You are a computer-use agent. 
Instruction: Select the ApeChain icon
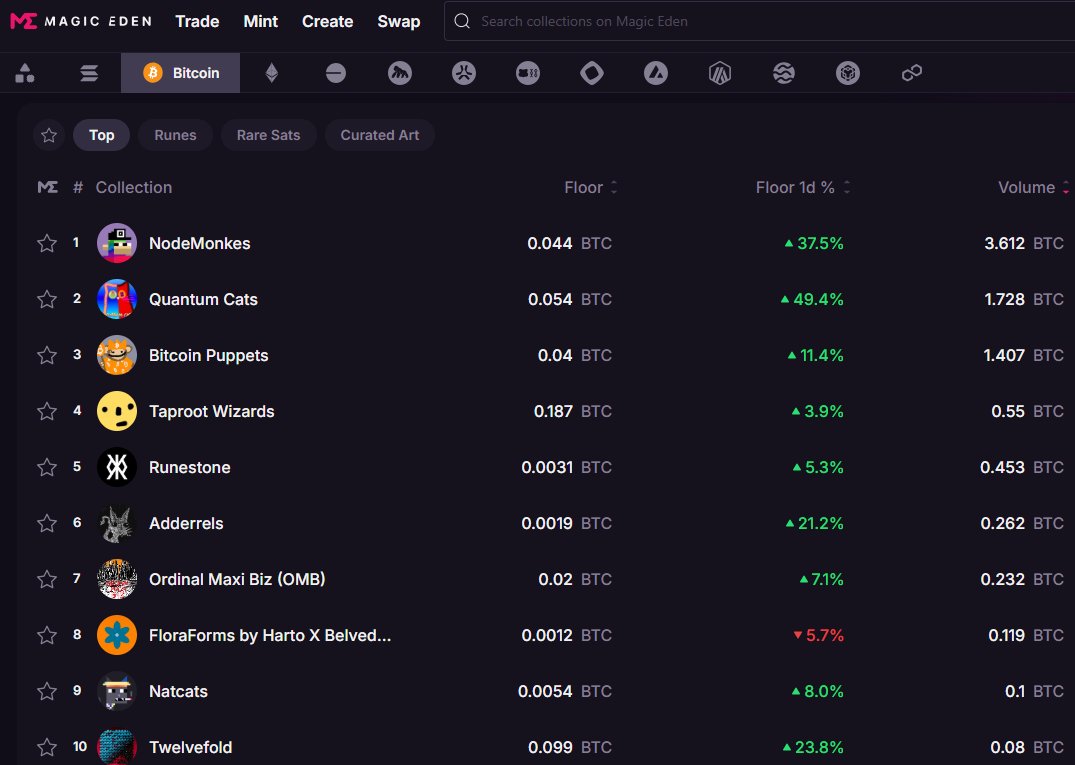point(528,73)
